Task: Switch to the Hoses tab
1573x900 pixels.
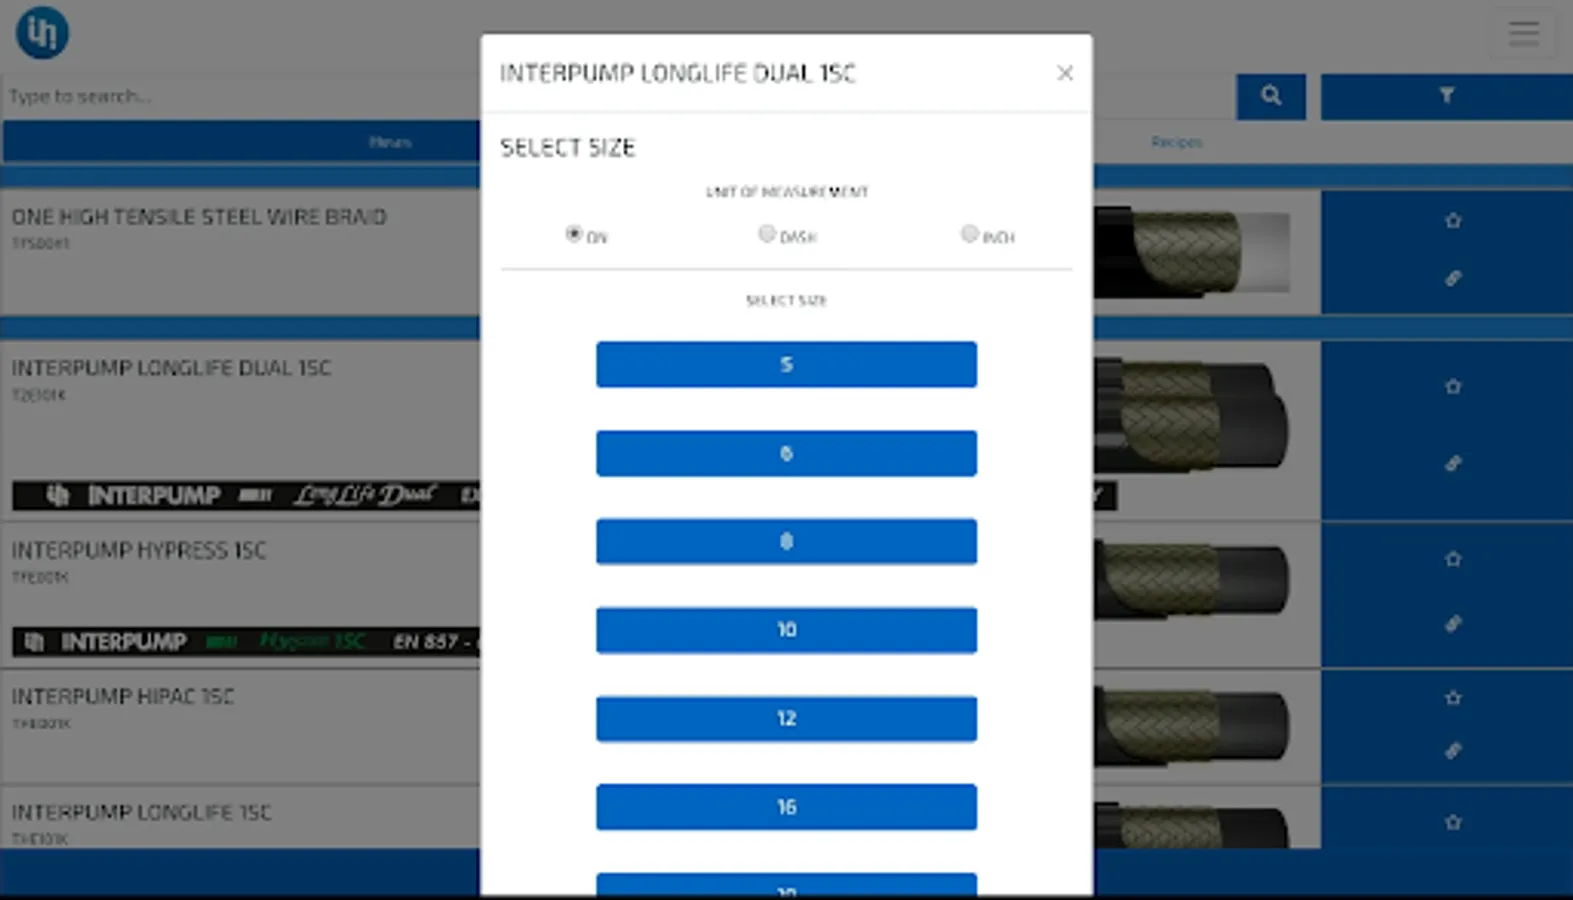Action: click(390, 142)
